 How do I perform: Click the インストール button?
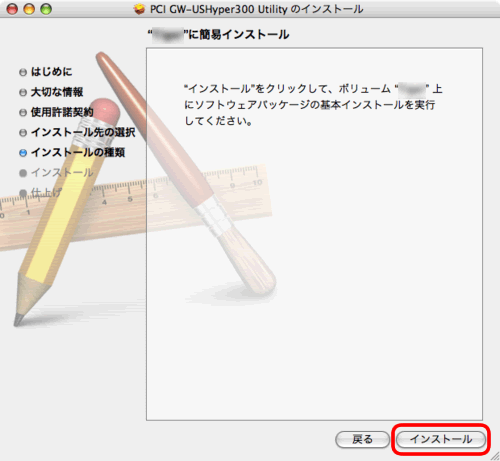tap(441, 439)
